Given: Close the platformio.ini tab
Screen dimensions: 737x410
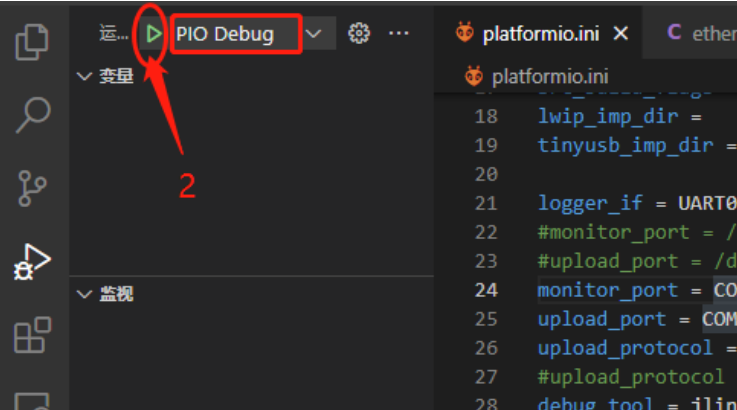Looking at the screenshot, I should (621, 33).
